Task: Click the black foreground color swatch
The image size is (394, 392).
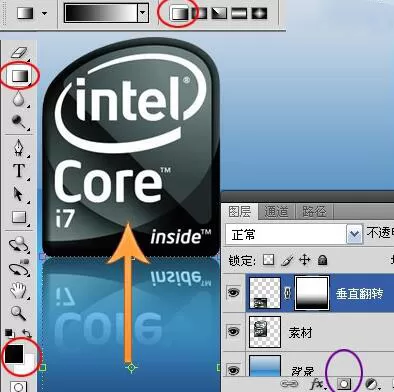Action: pos(14,354)
